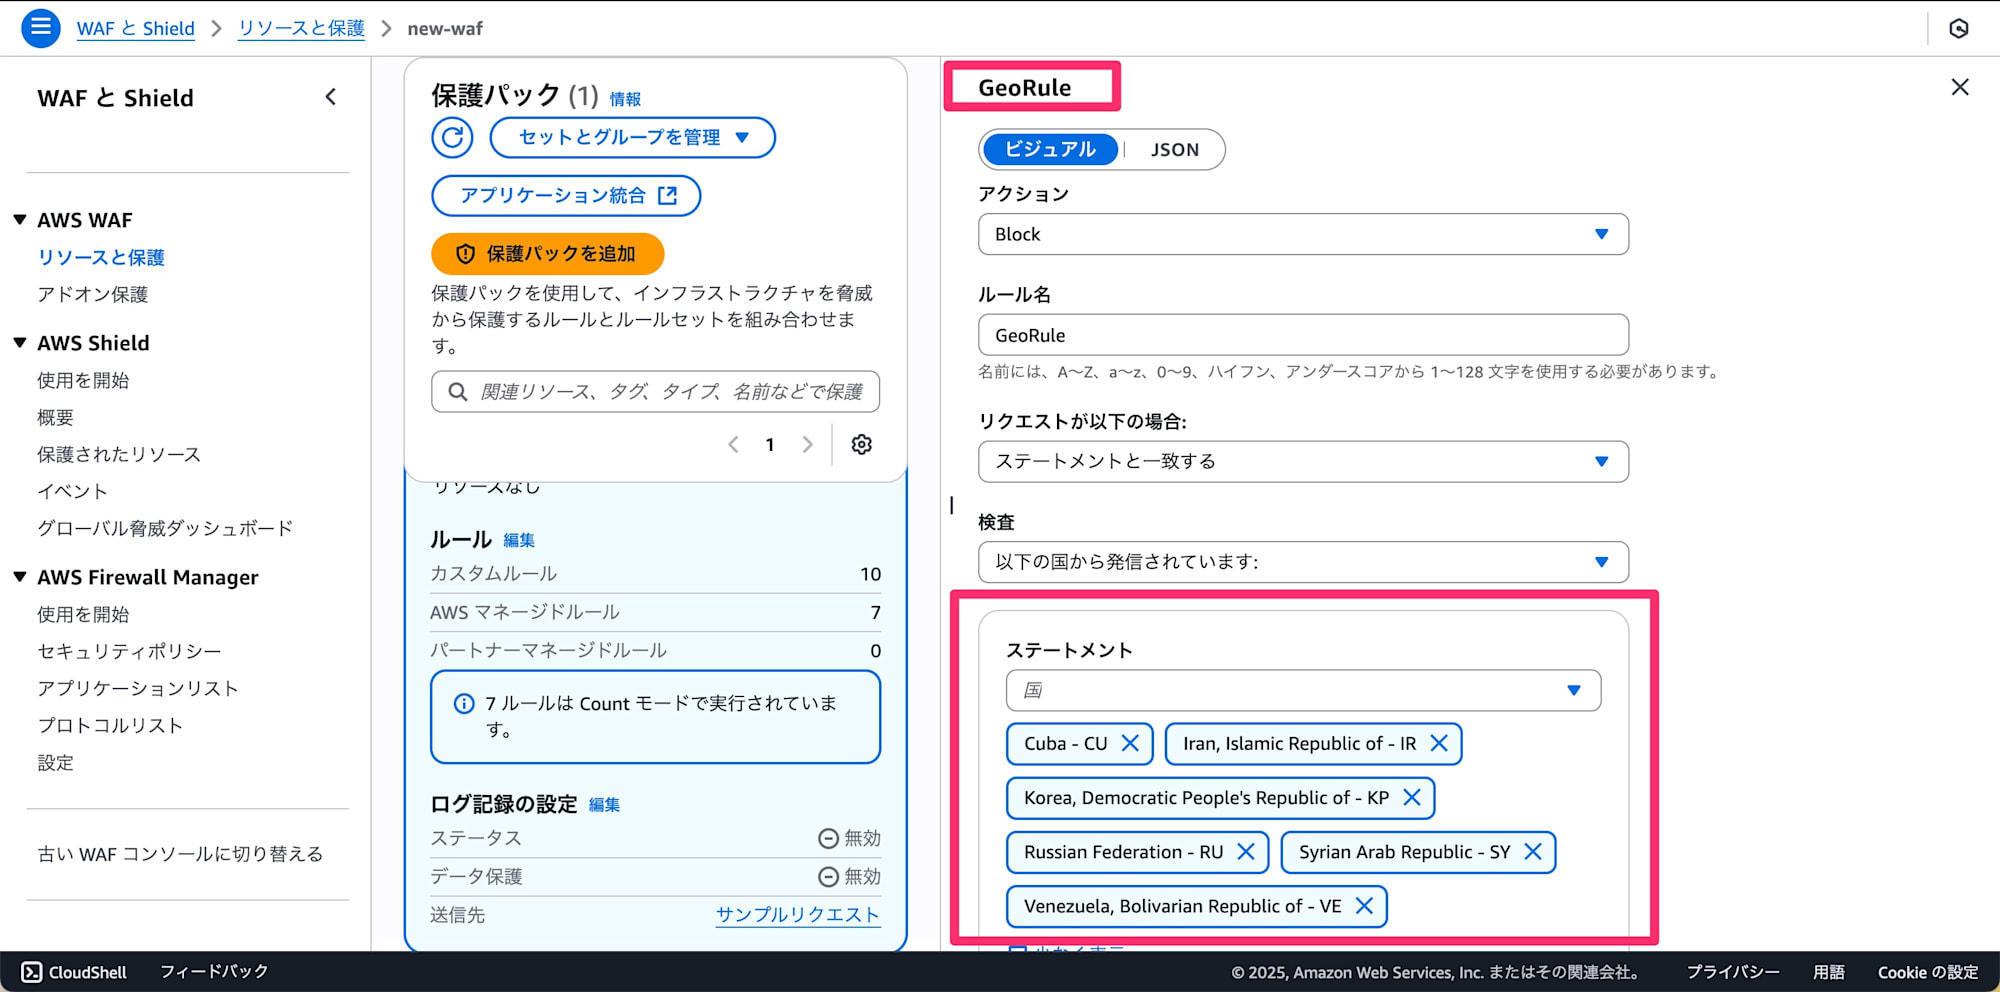Click WAF と Shield breadcrumb link
This screenshot has width=2000, height=992.
coord(136,28)
